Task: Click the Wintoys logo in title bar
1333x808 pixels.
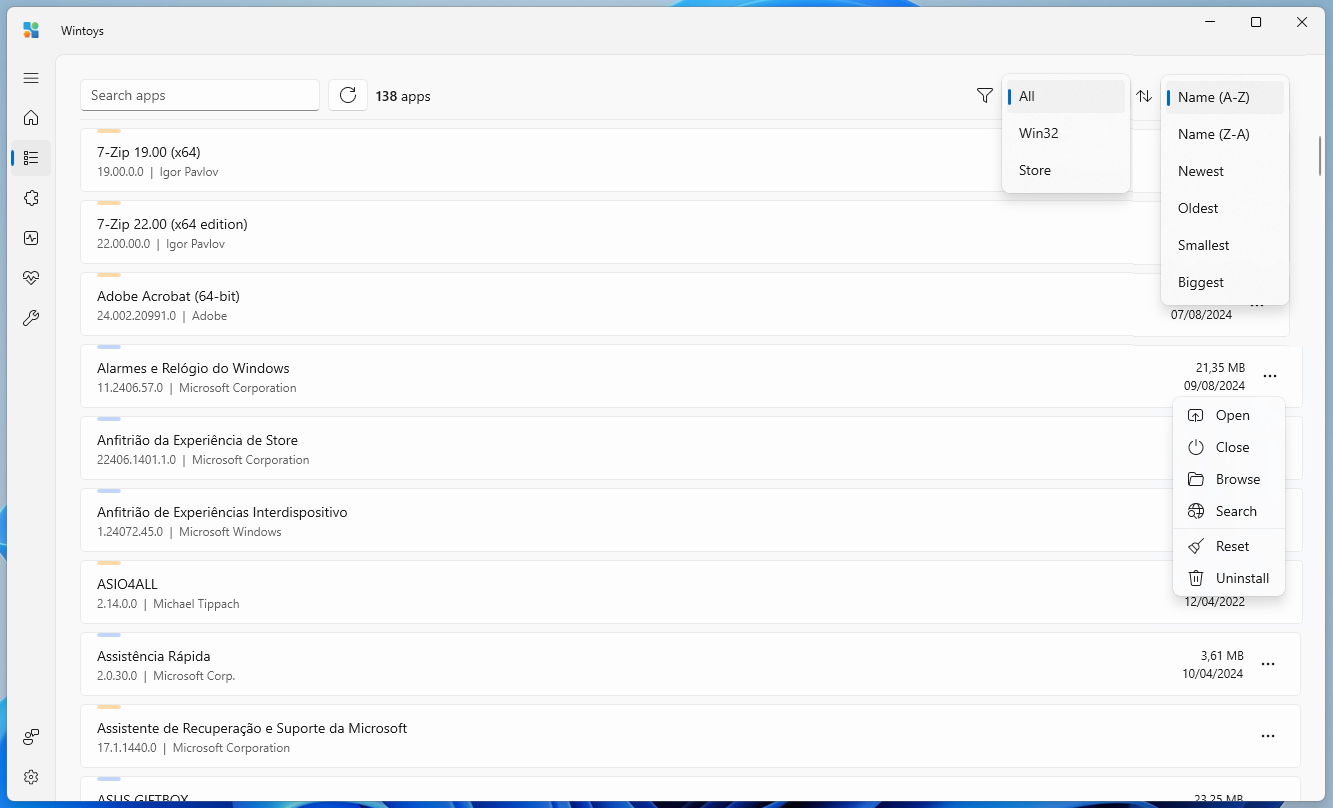Action: pos(31,30)
